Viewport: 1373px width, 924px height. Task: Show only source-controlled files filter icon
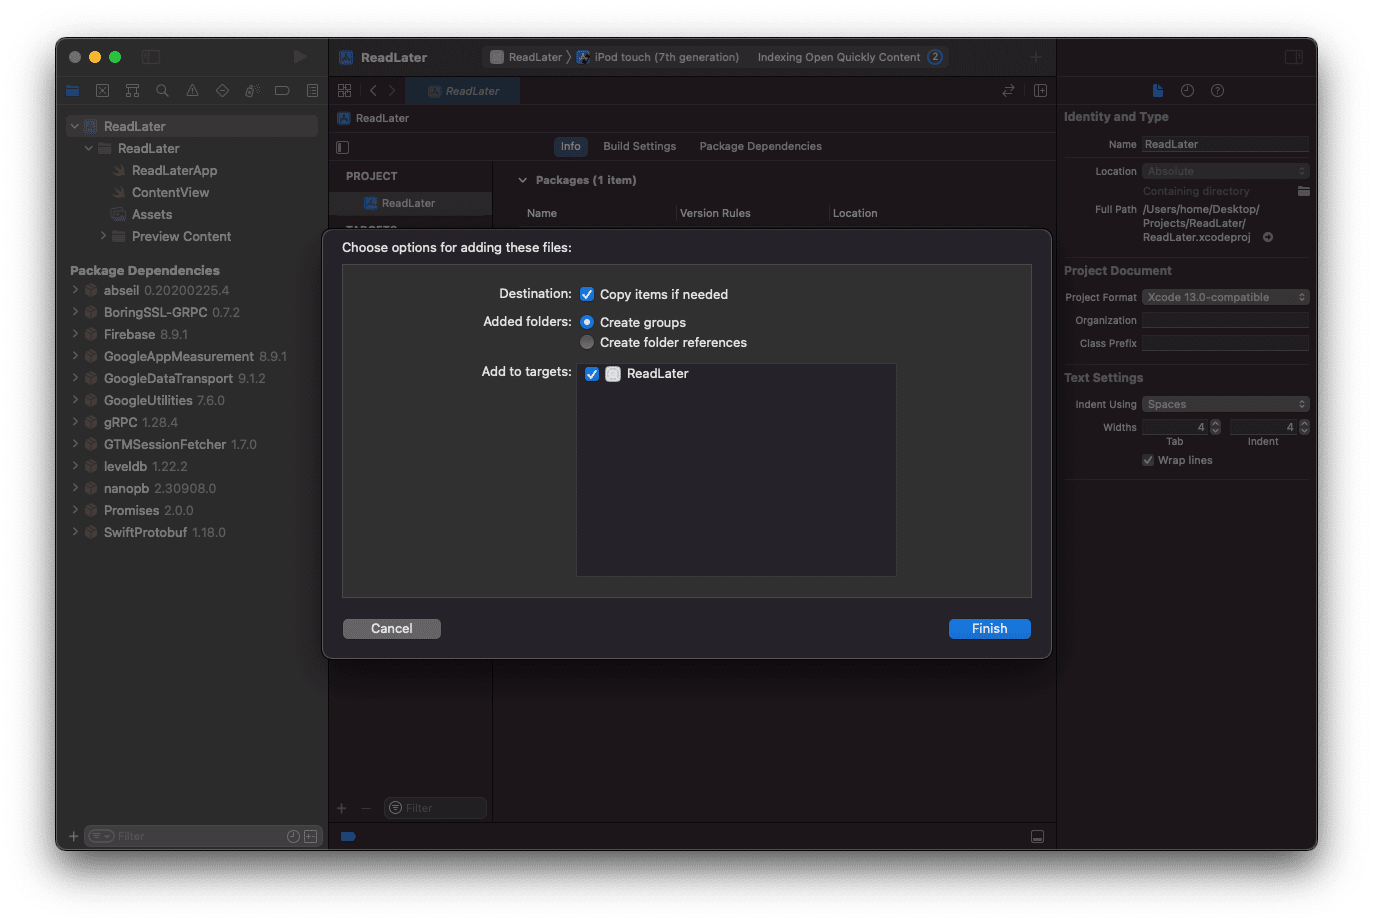(x=311, y=836)
